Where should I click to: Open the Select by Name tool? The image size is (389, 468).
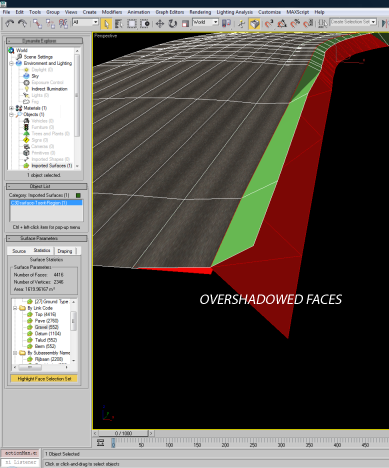pyautogui.click(x=119, y=24)
